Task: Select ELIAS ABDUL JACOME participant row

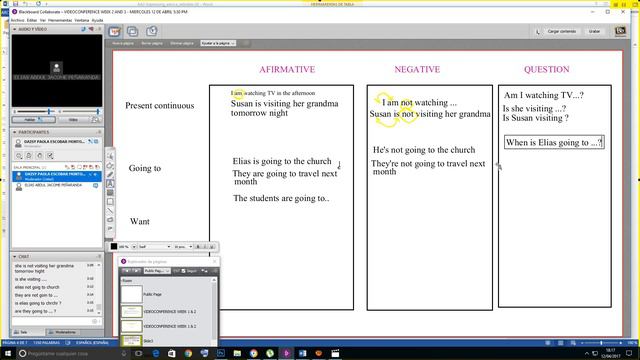Action: click(x=56, y=186)
